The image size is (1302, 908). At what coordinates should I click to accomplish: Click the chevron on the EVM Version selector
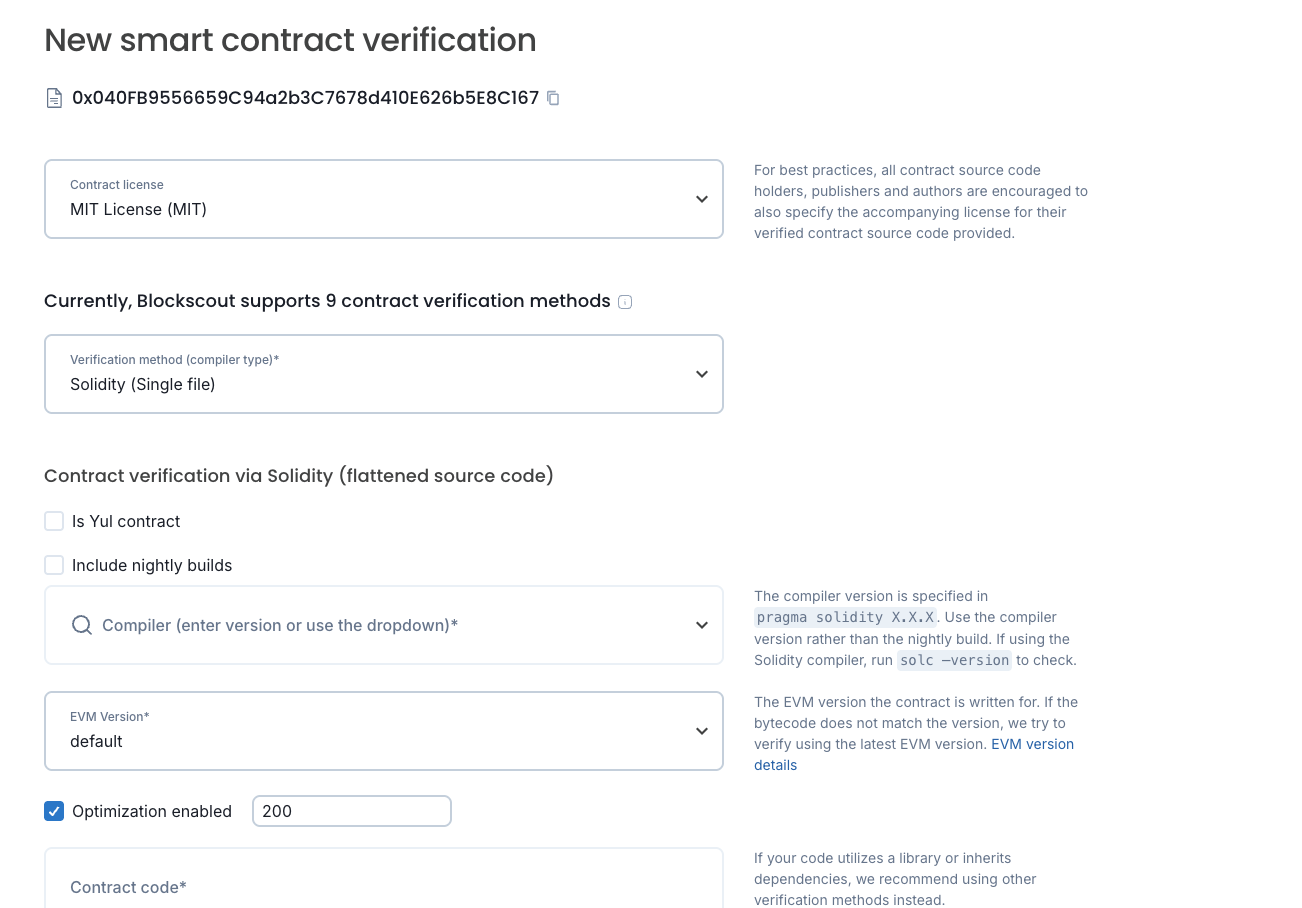click(702, 731)
